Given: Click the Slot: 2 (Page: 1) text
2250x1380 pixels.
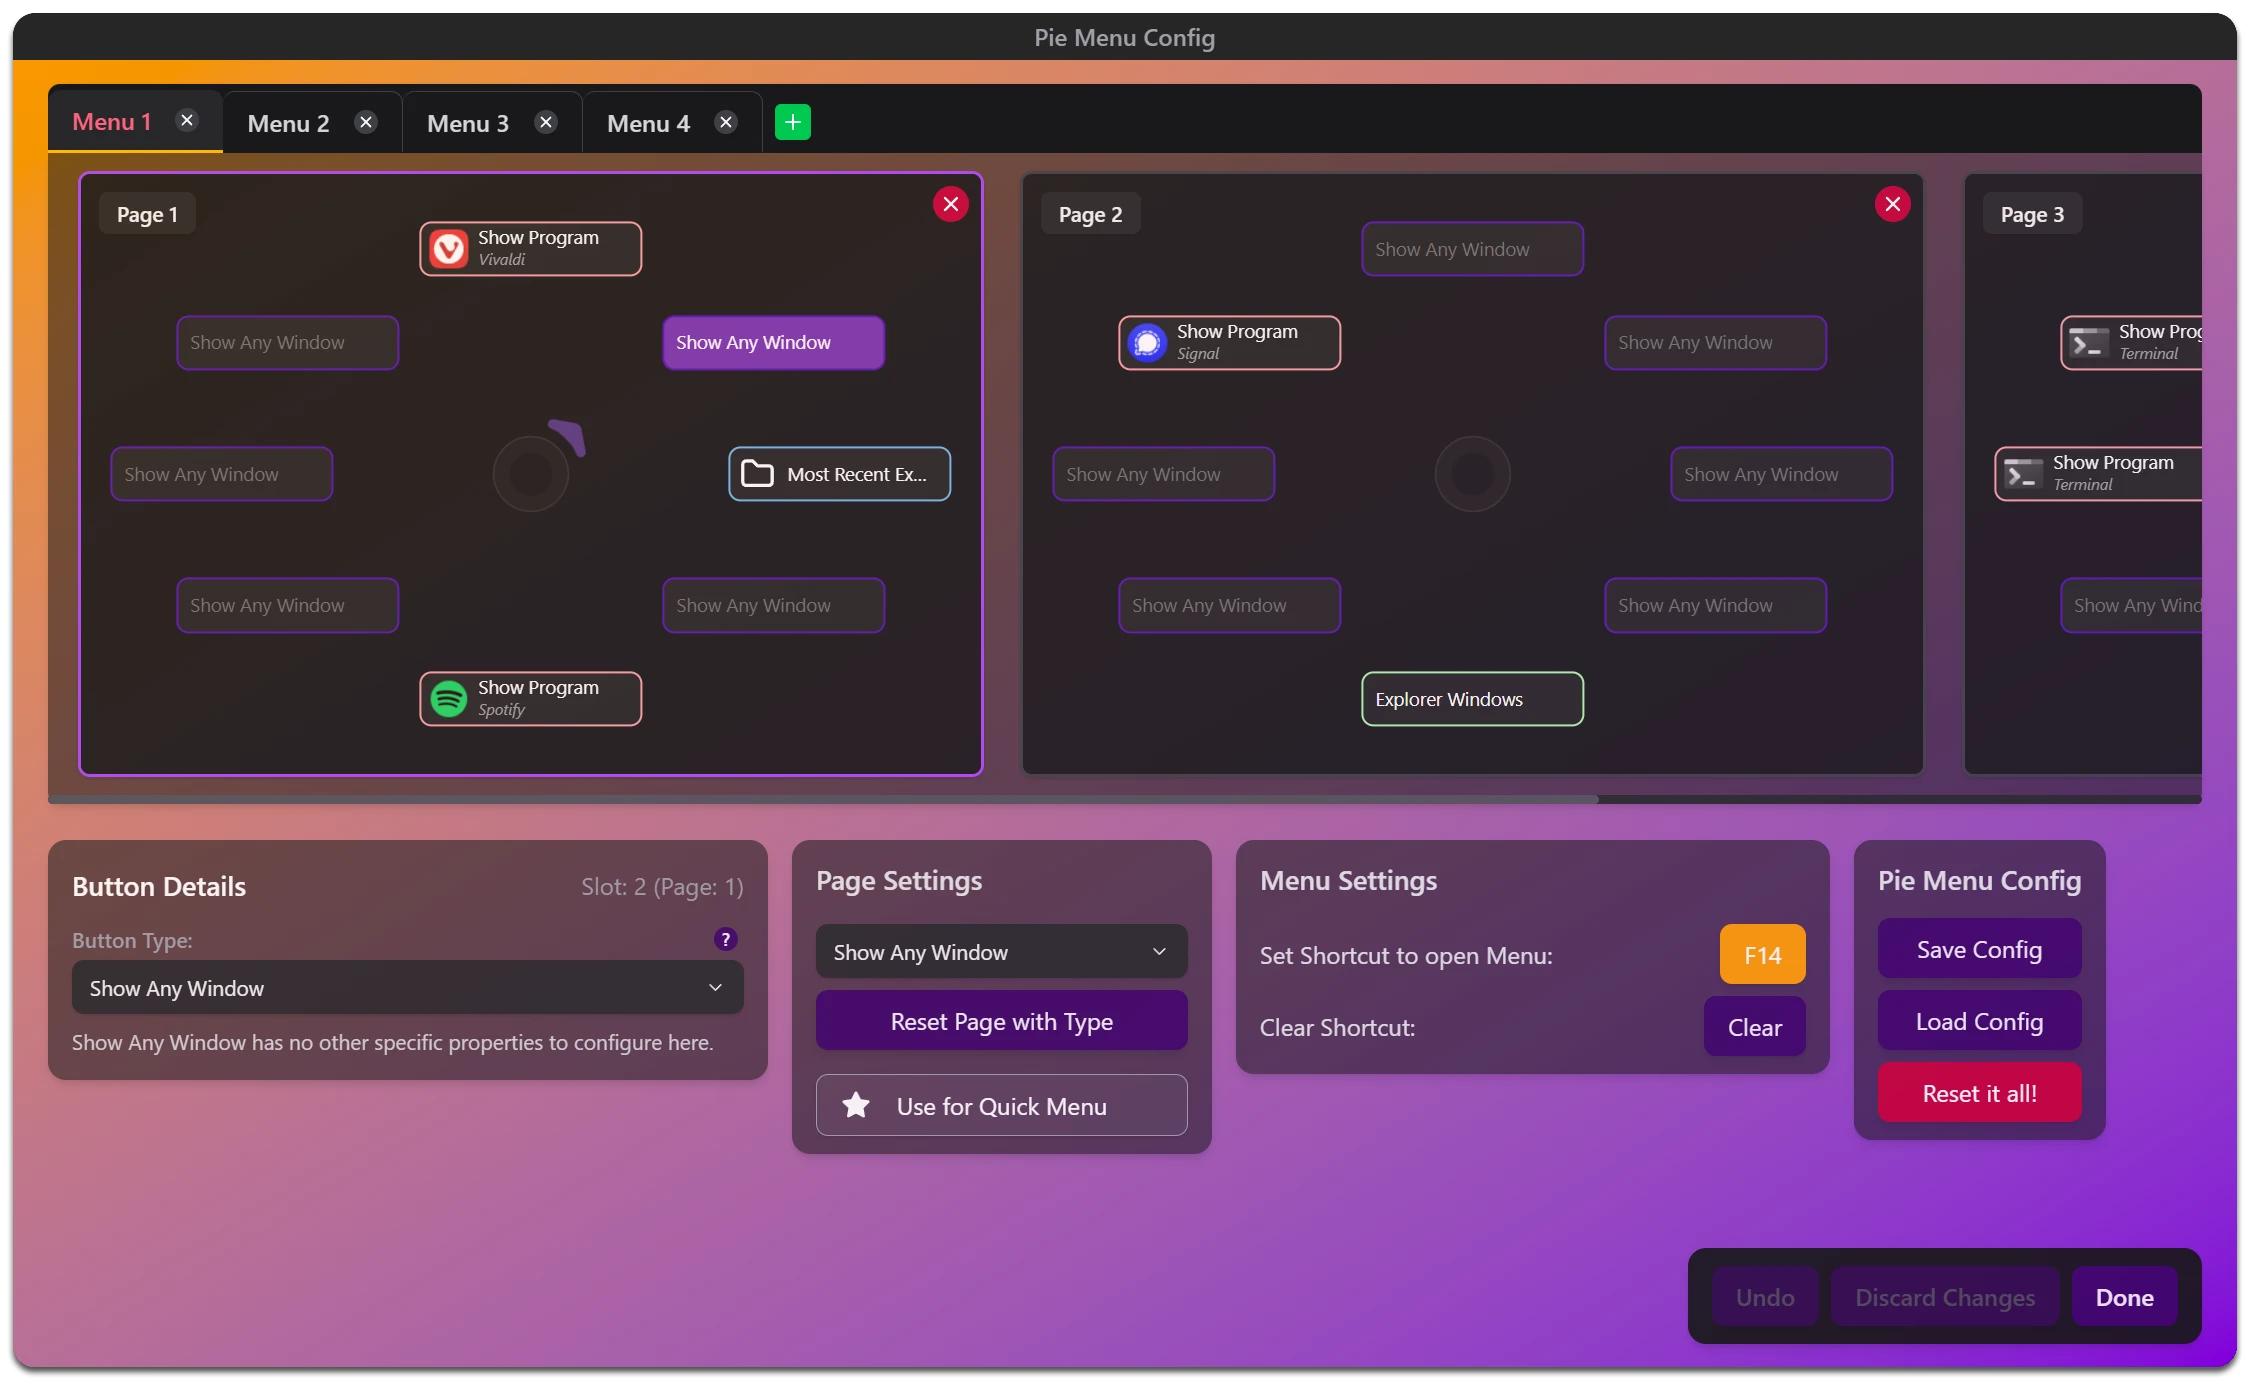Looking at the screenshot, I should [662, 887].
